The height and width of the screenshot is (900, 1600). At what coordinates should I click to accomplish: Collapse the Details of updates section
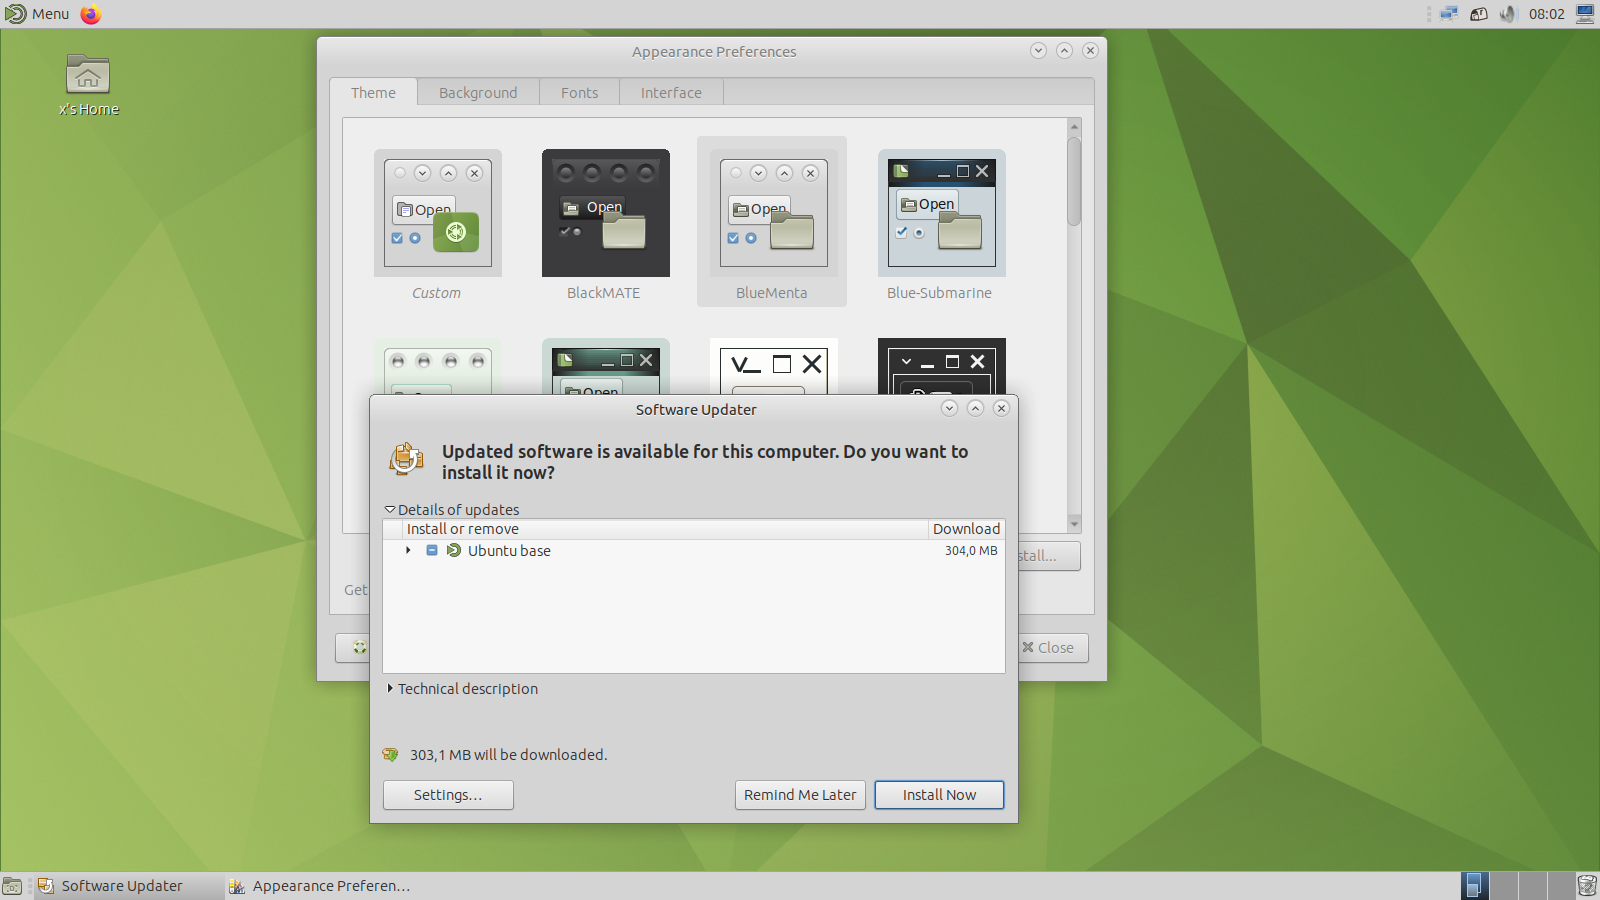390,509
